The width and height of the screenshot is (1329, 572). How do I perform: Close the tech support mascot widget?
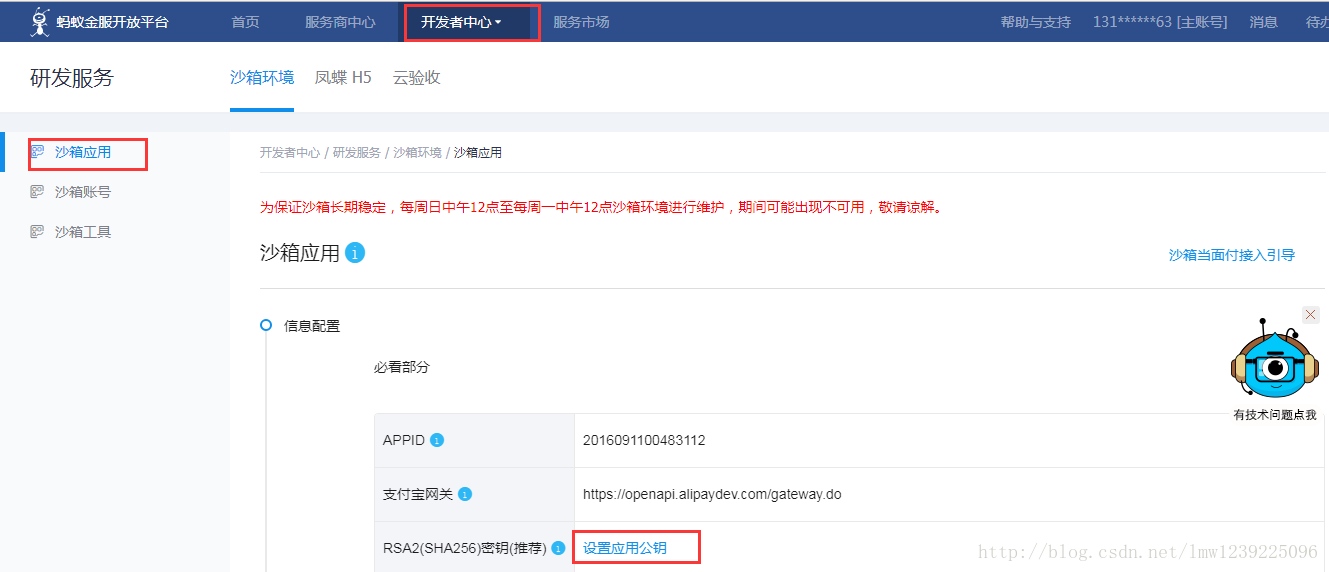coord(1311,314)
